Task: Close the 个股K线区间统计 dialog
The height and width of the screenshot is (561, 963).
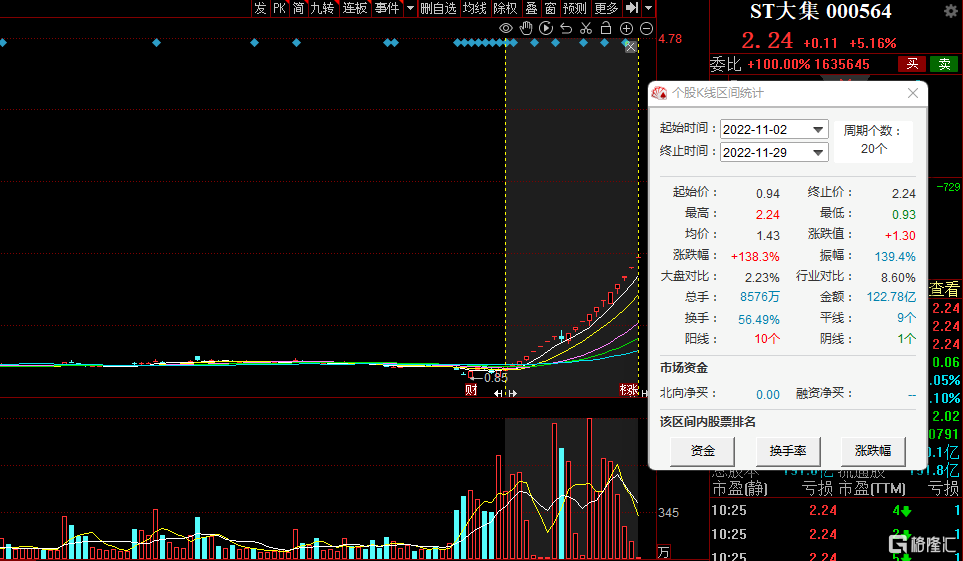Action: 912,93
